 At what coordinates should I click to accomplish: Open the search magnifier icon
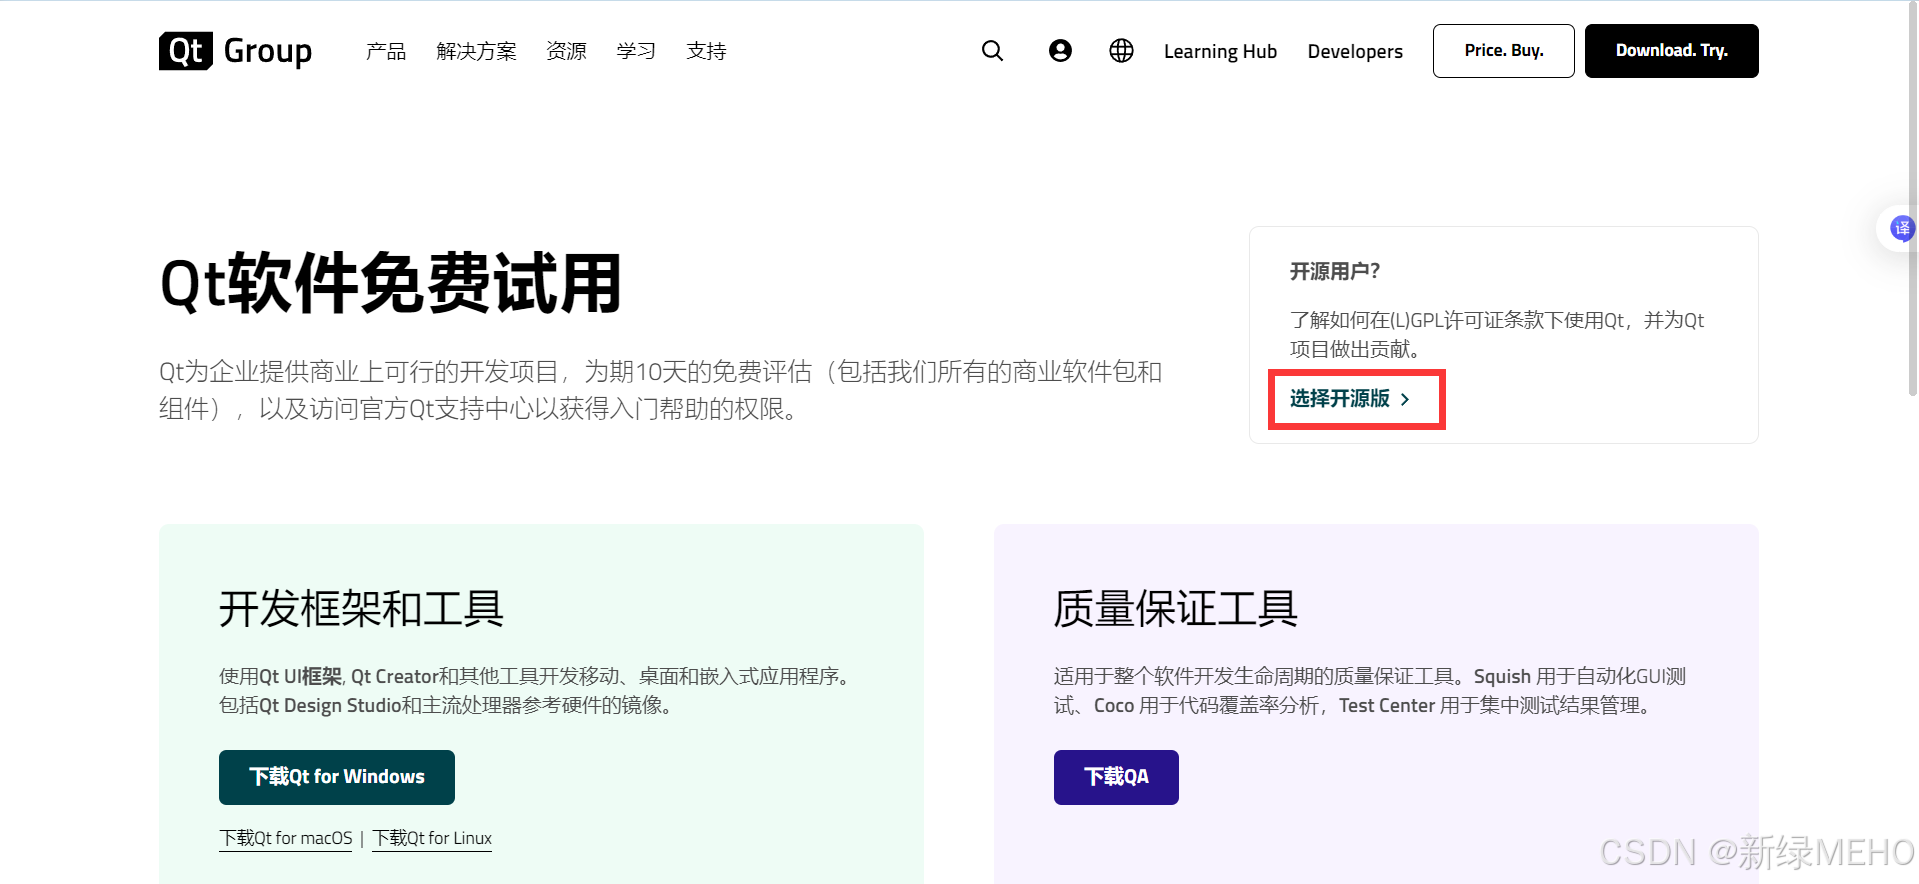[x=992, y=51]
